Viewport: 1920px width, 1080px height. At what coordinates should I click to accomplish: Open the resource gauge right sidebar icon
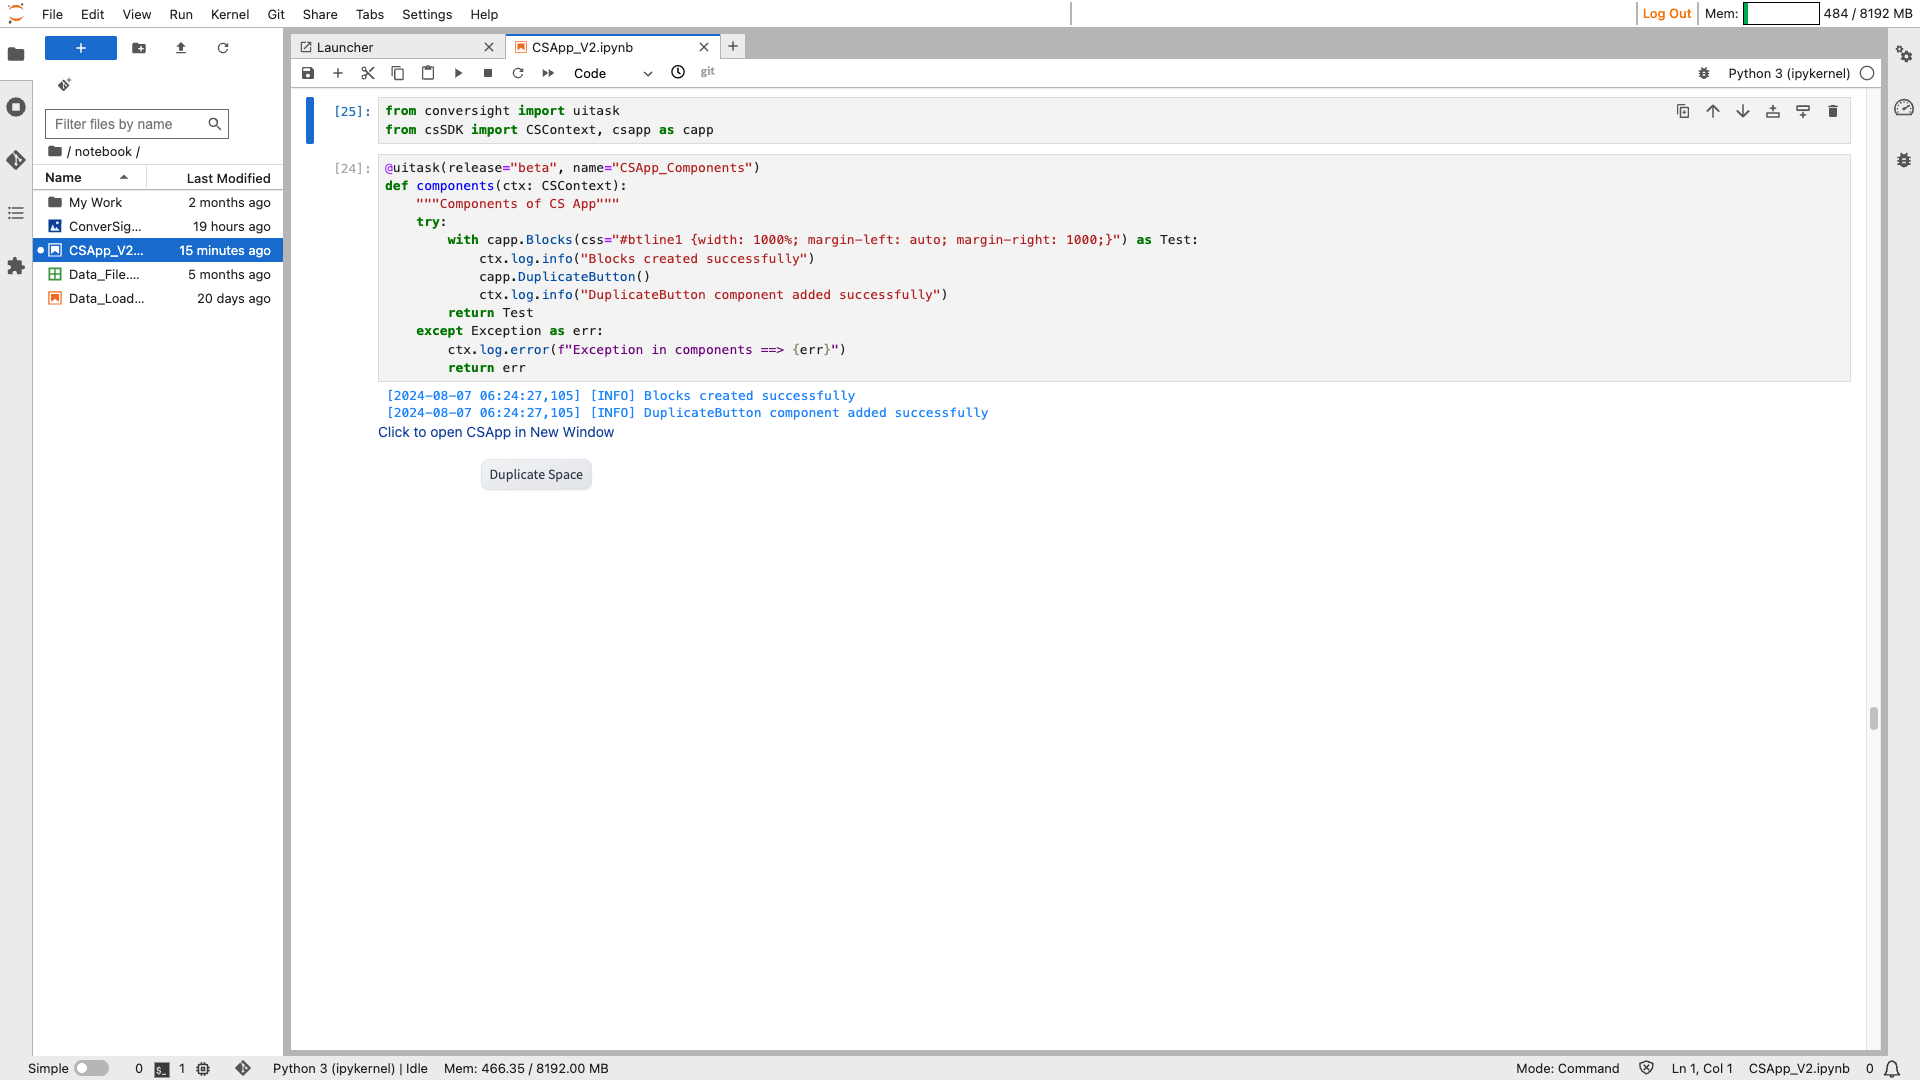1904,107
